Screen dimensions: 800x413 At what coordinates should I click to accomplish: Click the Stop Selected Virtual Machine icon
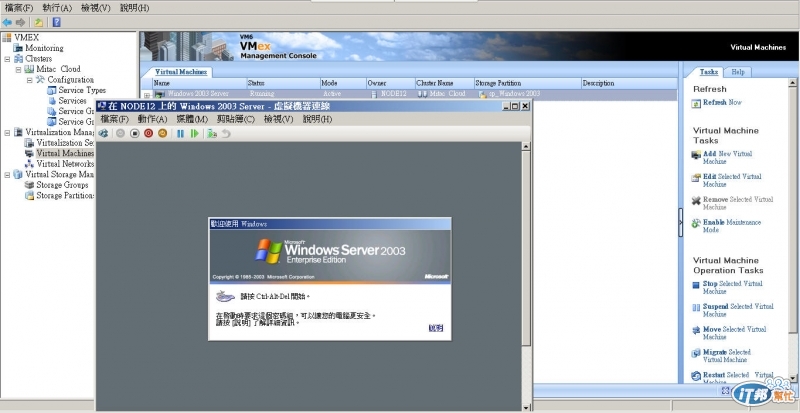tap(696, 285)
